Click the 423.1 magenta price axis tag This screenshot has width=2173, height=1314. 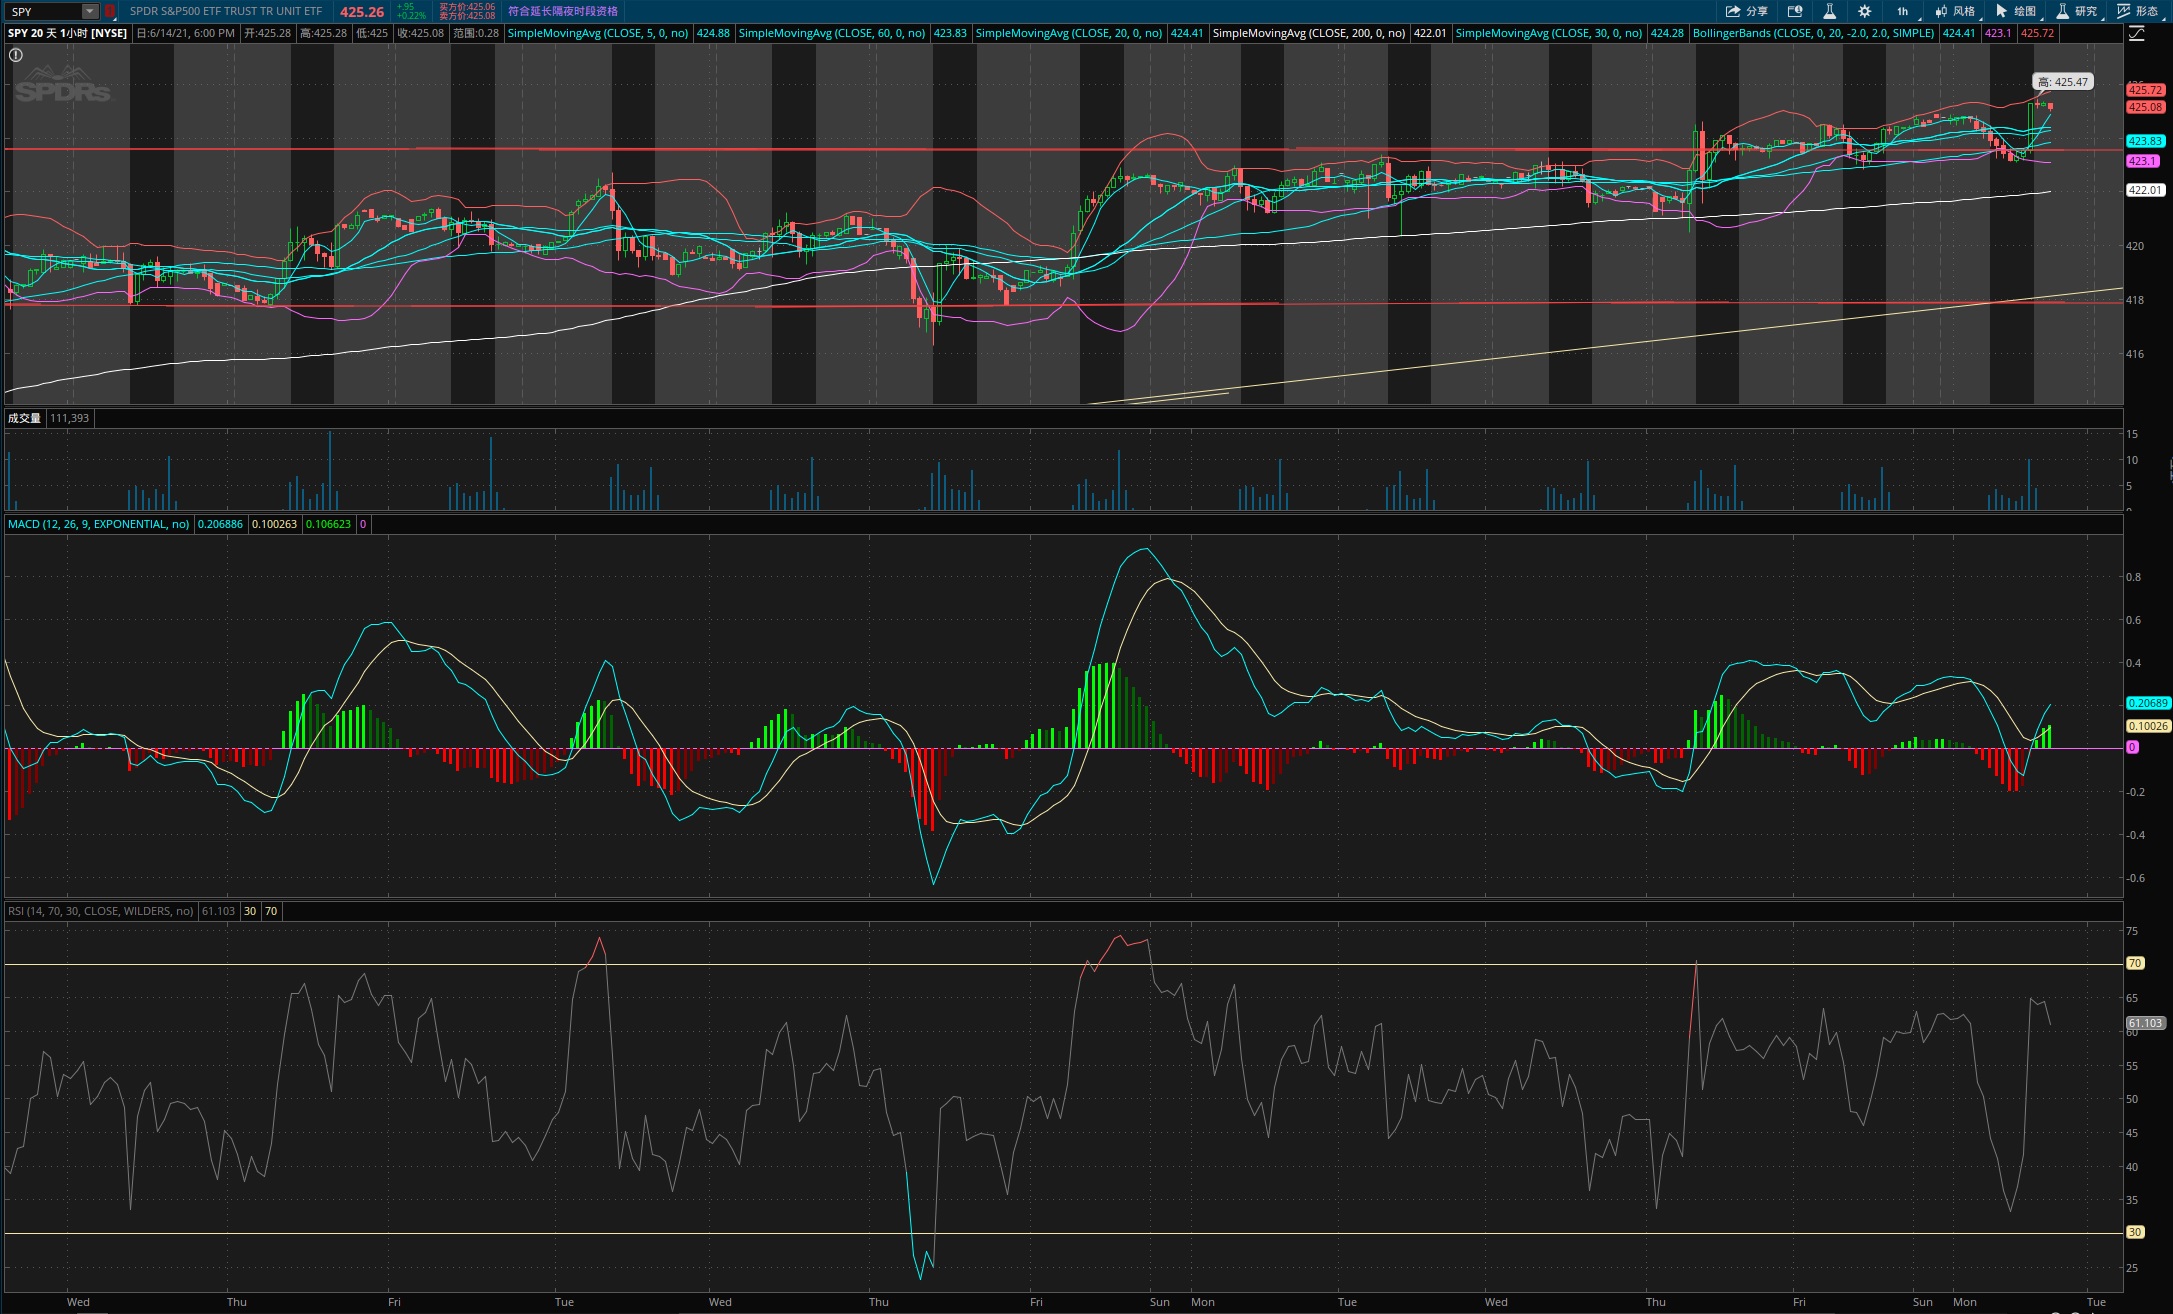click(x=2143, y=161)
